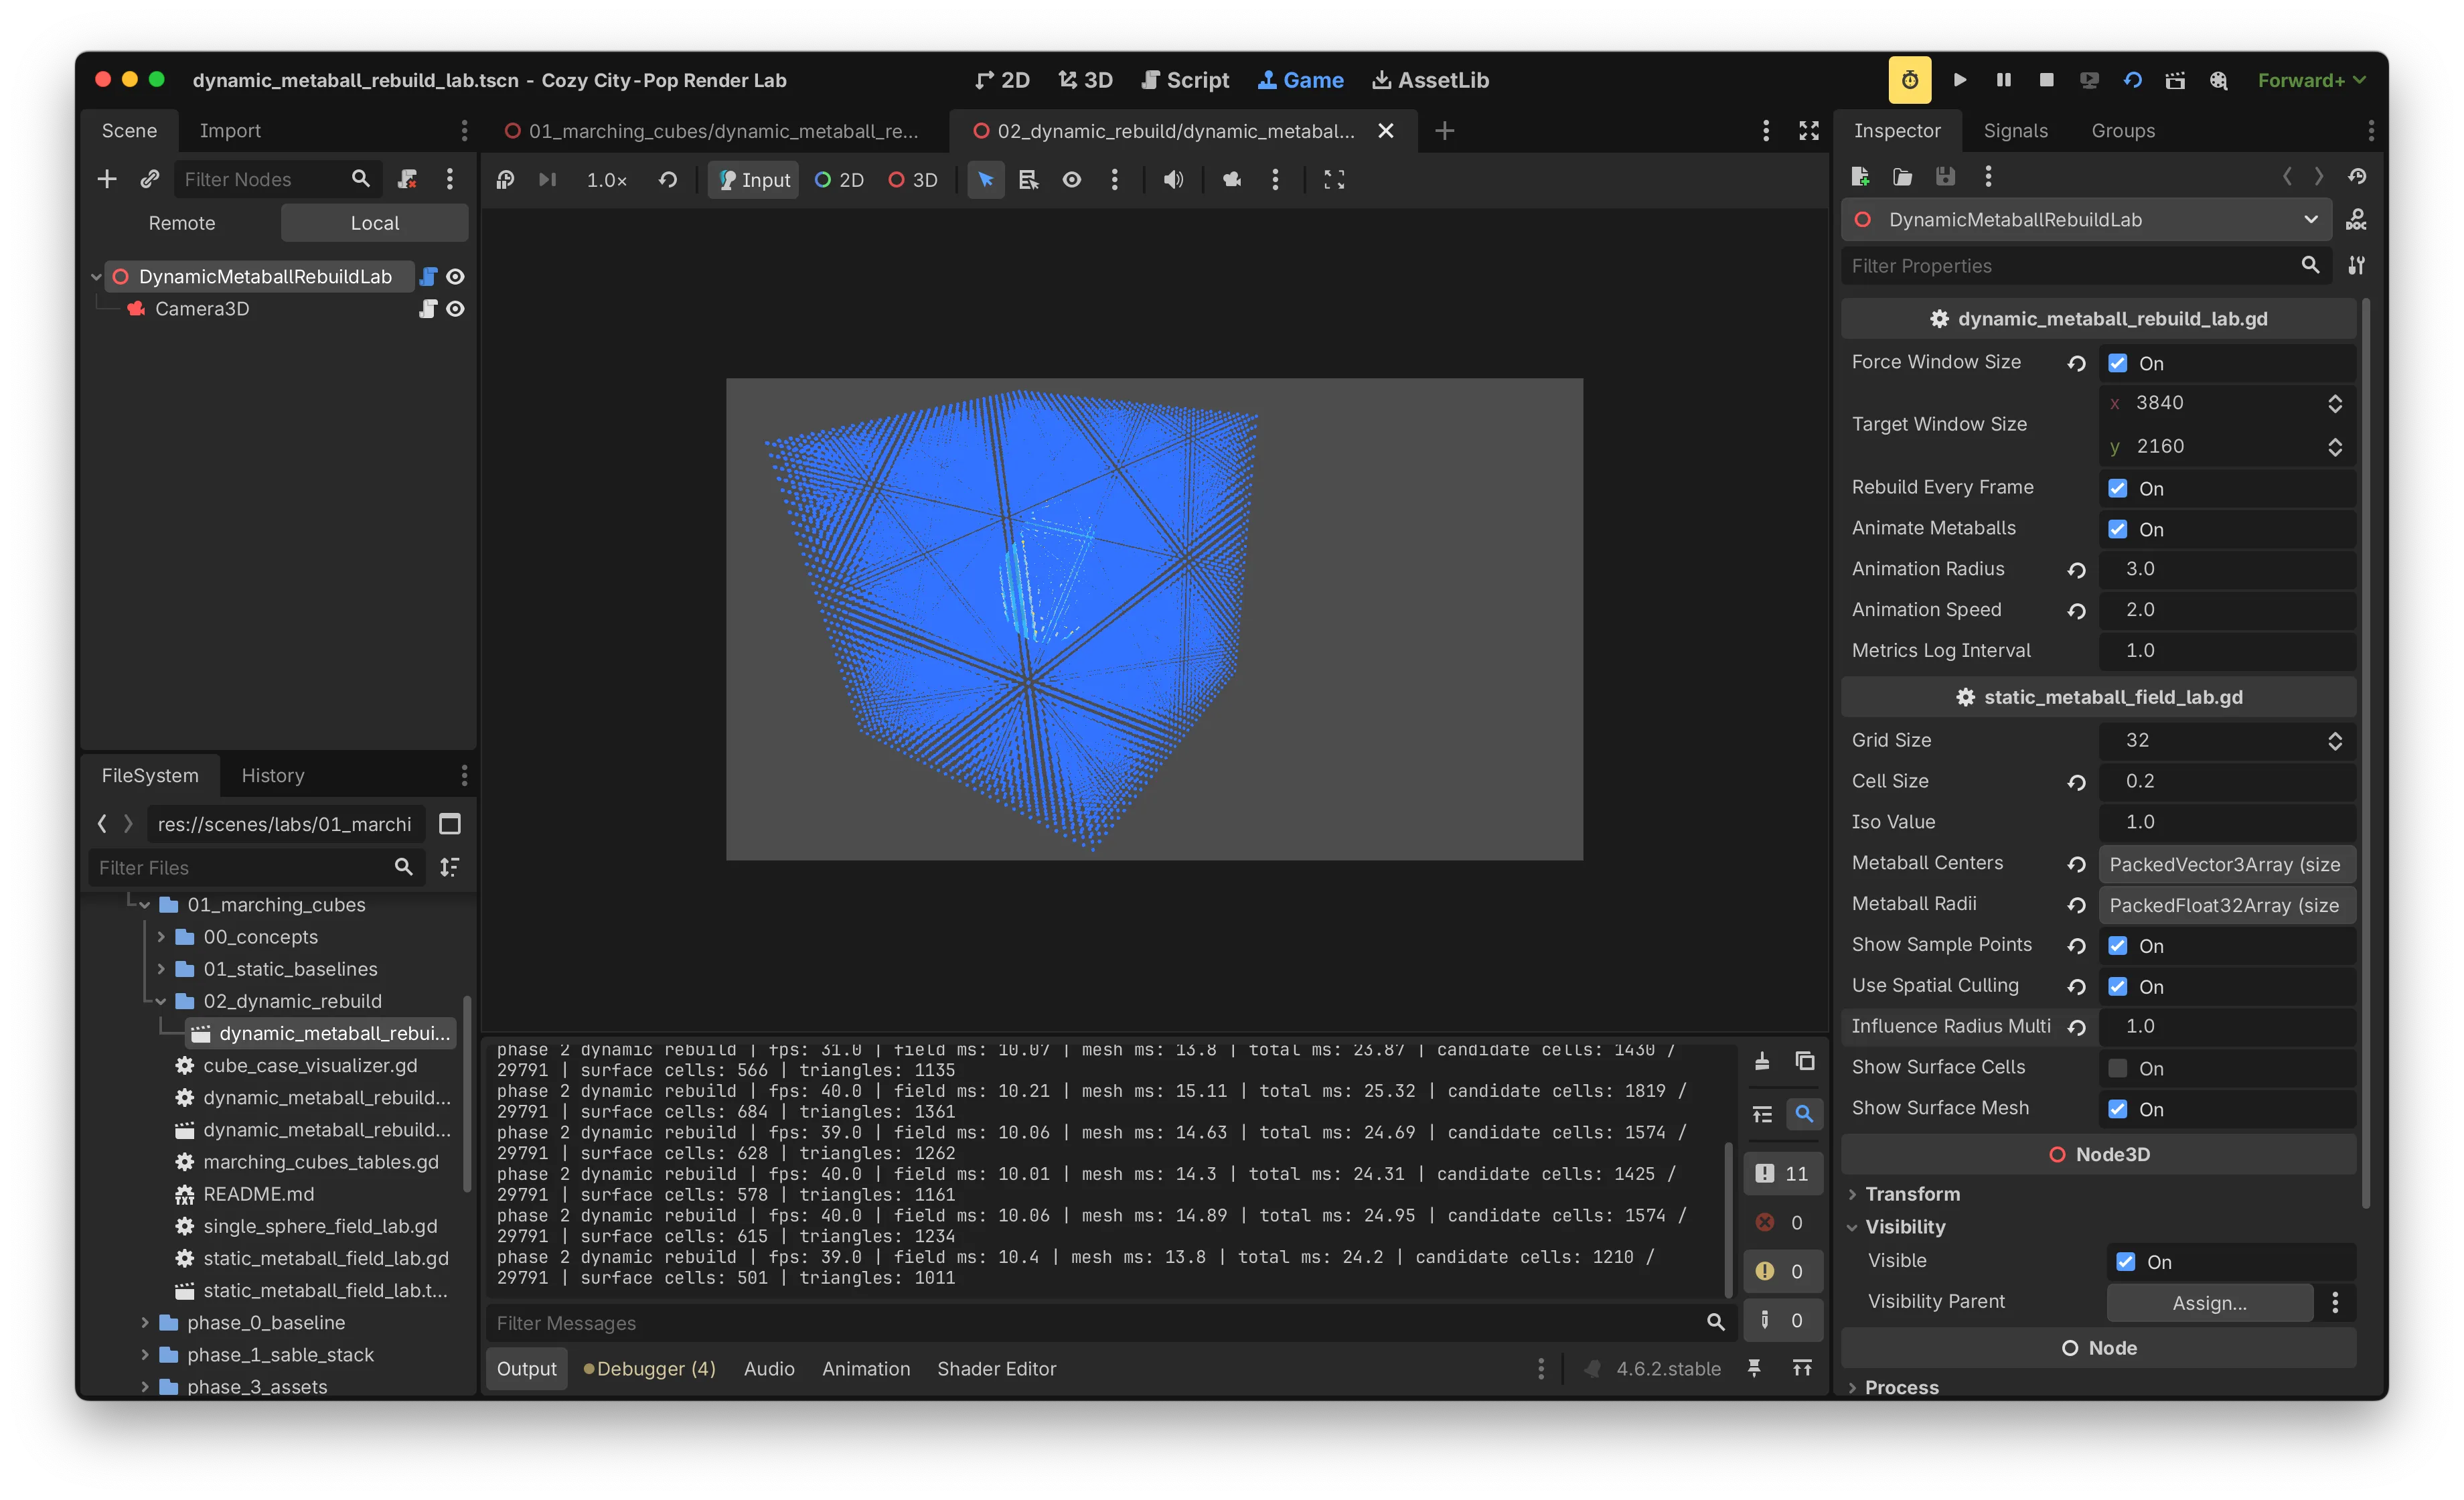Open the Import dock tab
This screenshot has height=1500, width=2464.
(x=229, y=131)
